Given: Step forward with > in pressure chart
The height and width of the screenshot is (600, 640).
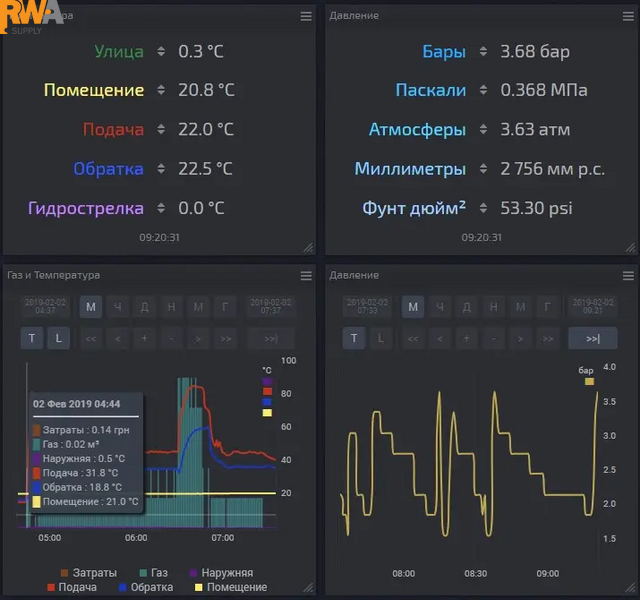Looking at the screenshot, I should (520, 338).
